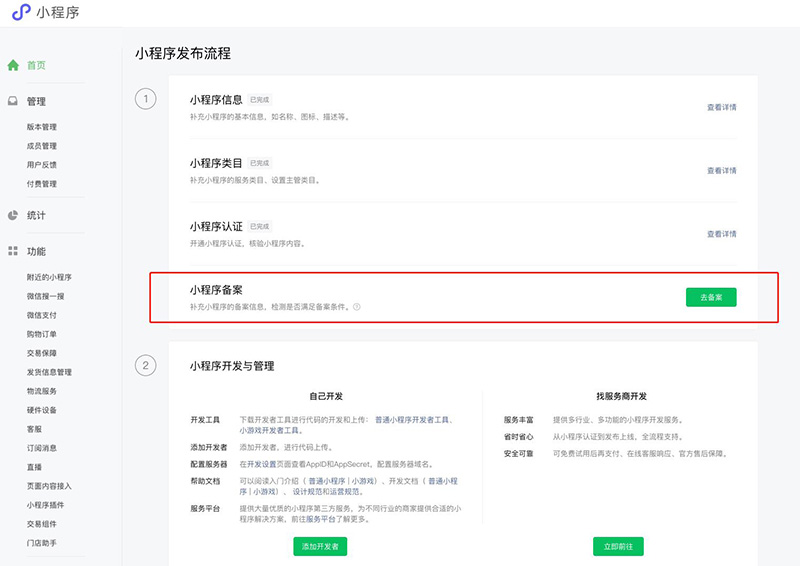Image resolution: width=800 pixels, height=566 pixels.
Task: Open 版本管理 in the sidebar
Action: [x=42, y=127]
